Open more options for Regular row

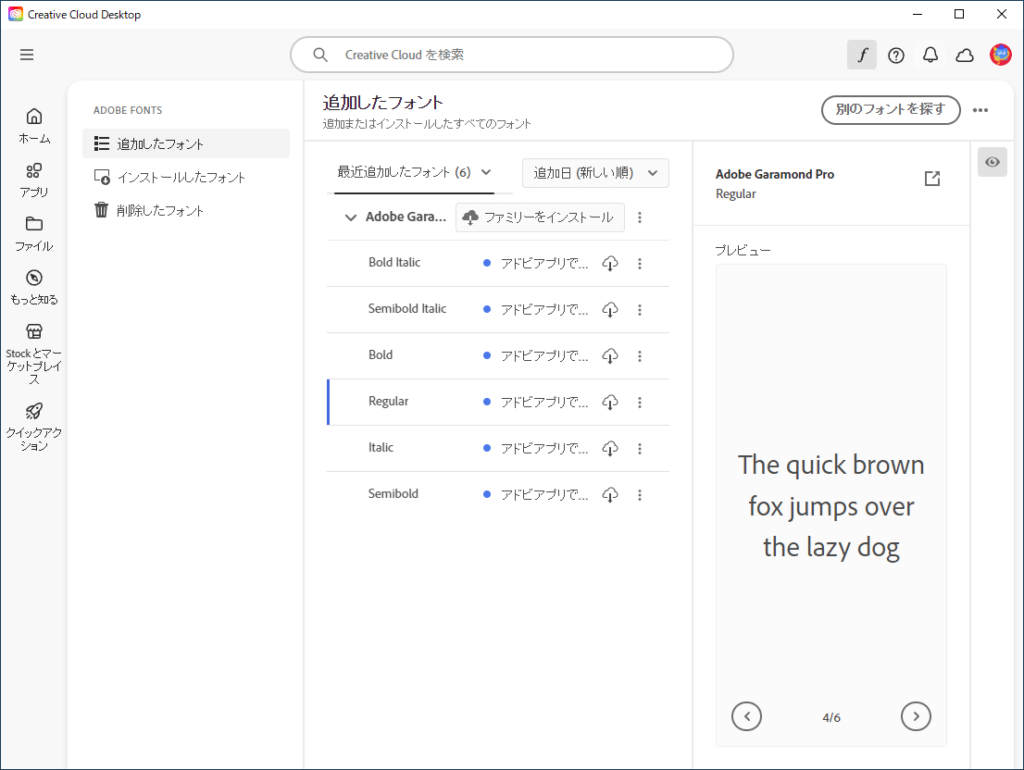[640, 402]
